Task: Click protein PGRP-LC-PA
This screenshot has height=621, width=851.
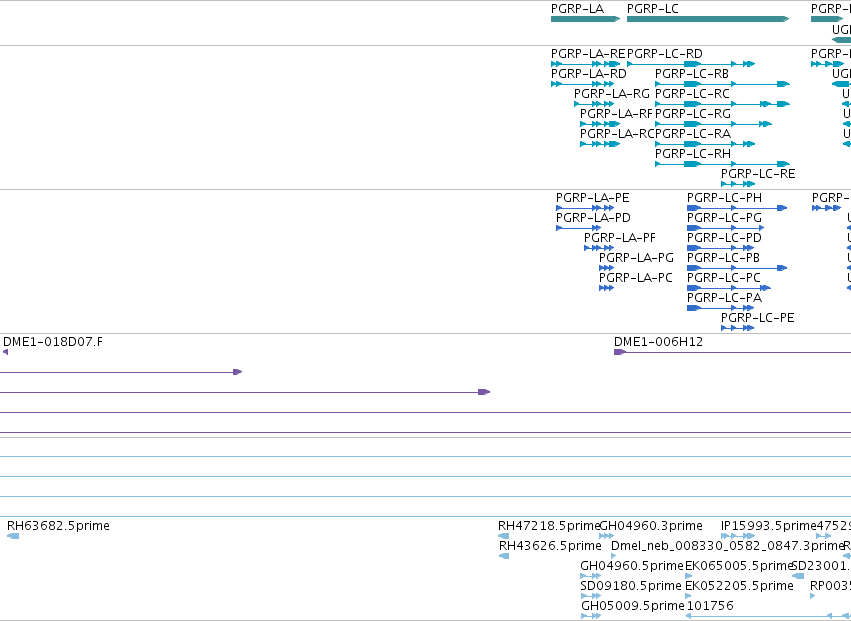Action: coord(721,308)
